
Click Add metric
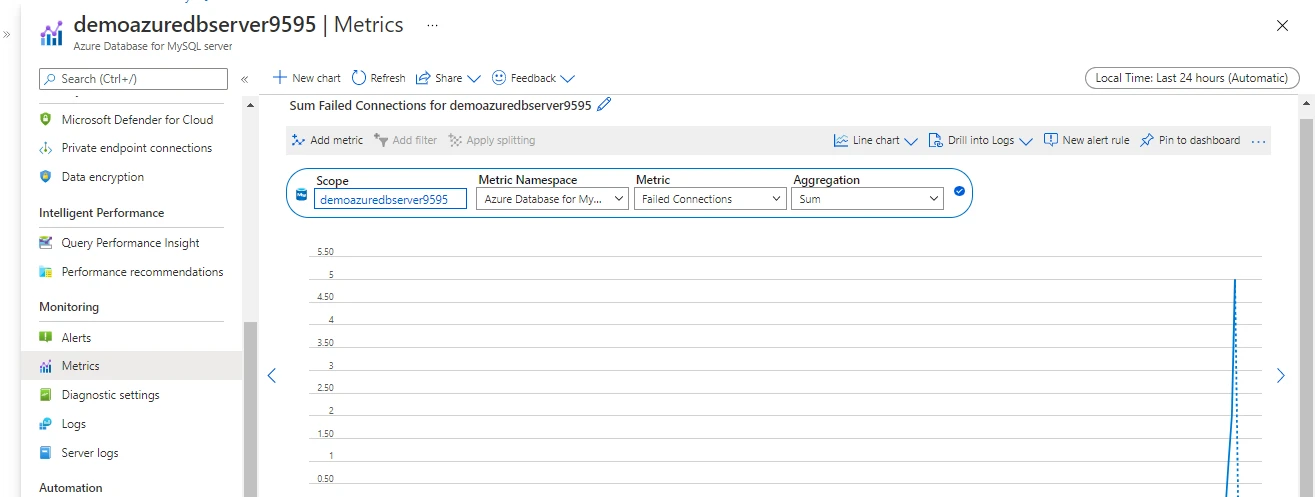click(x=327, y=140)
